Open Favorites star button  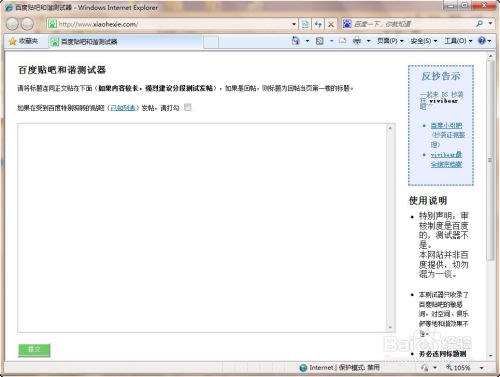click(24, 41)
